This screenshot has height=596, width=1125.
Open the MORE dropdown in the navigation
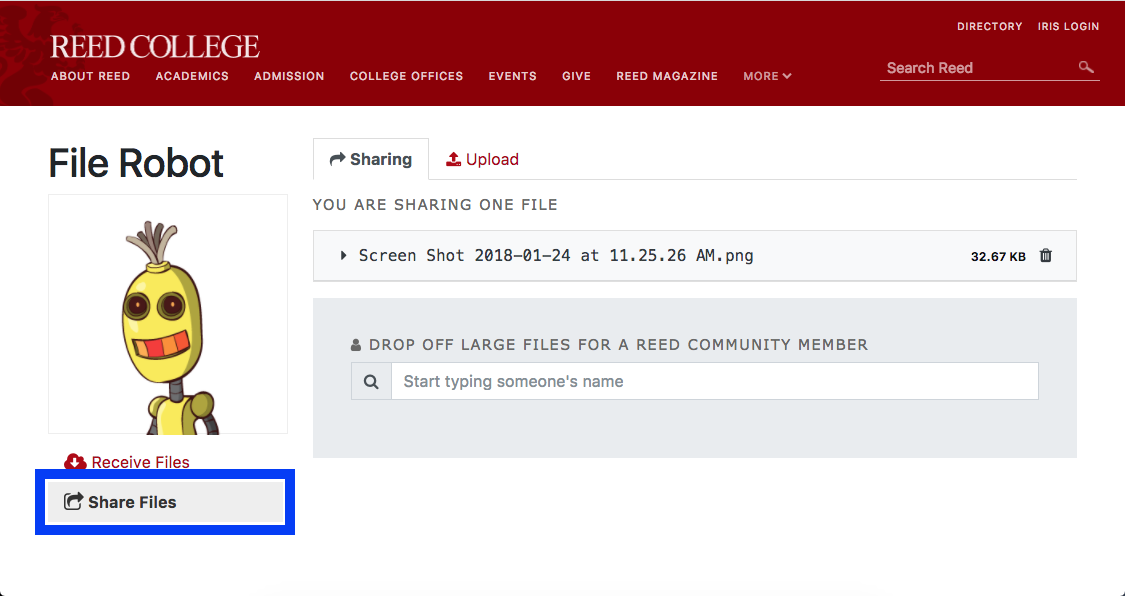(x=767, y=76)
